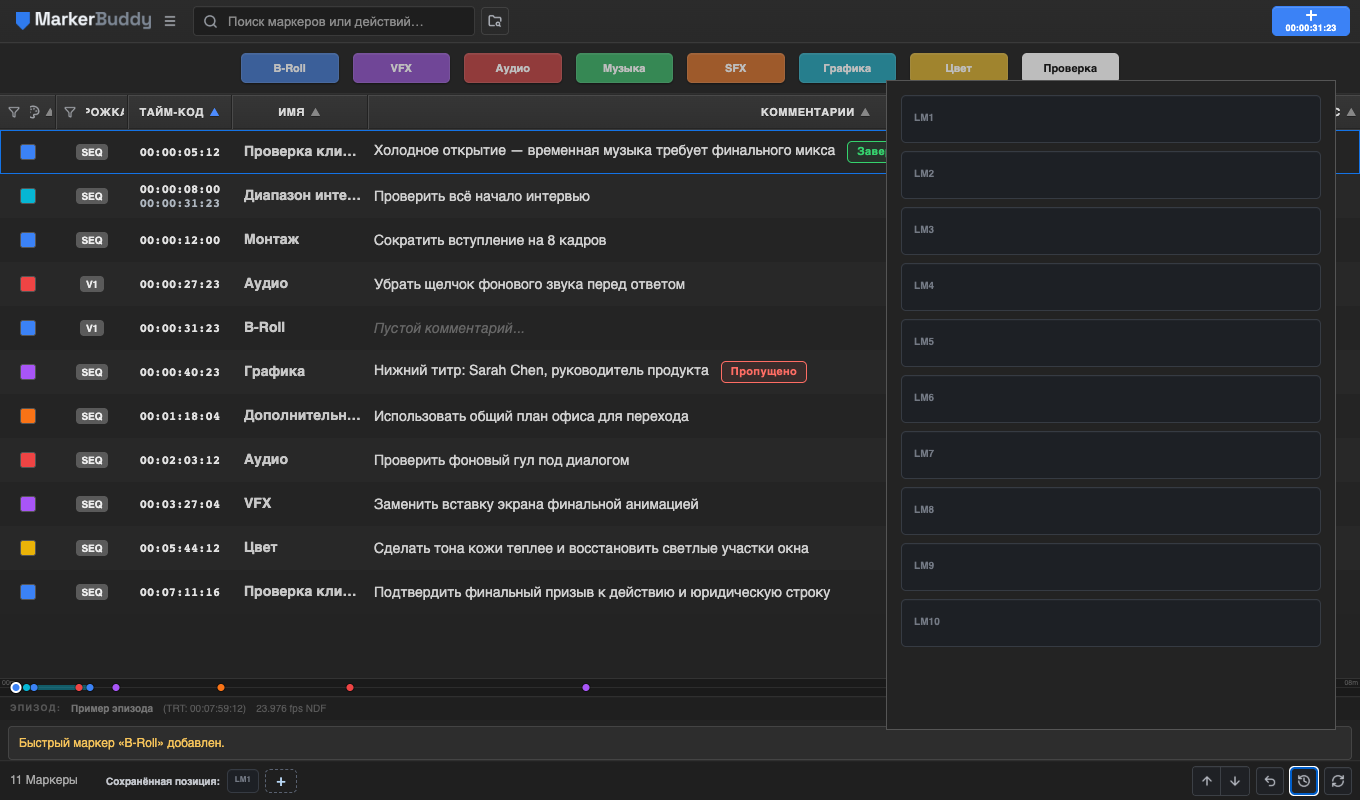Sort markers by ТАЙМ-КОД column
The width and height of the screenshot is (1360, 800).
click(x=180, y=112)
